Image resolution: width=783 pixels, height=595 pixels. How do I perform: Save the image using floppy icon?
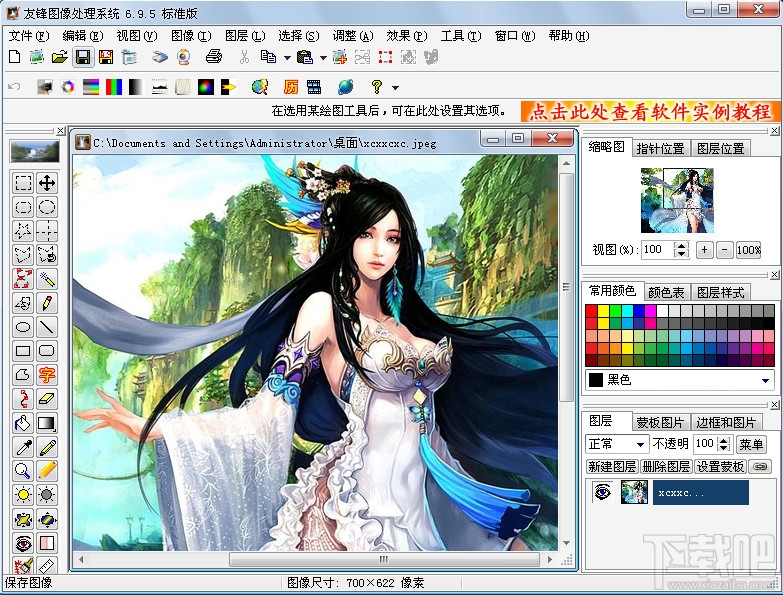[x=83, y=57]
